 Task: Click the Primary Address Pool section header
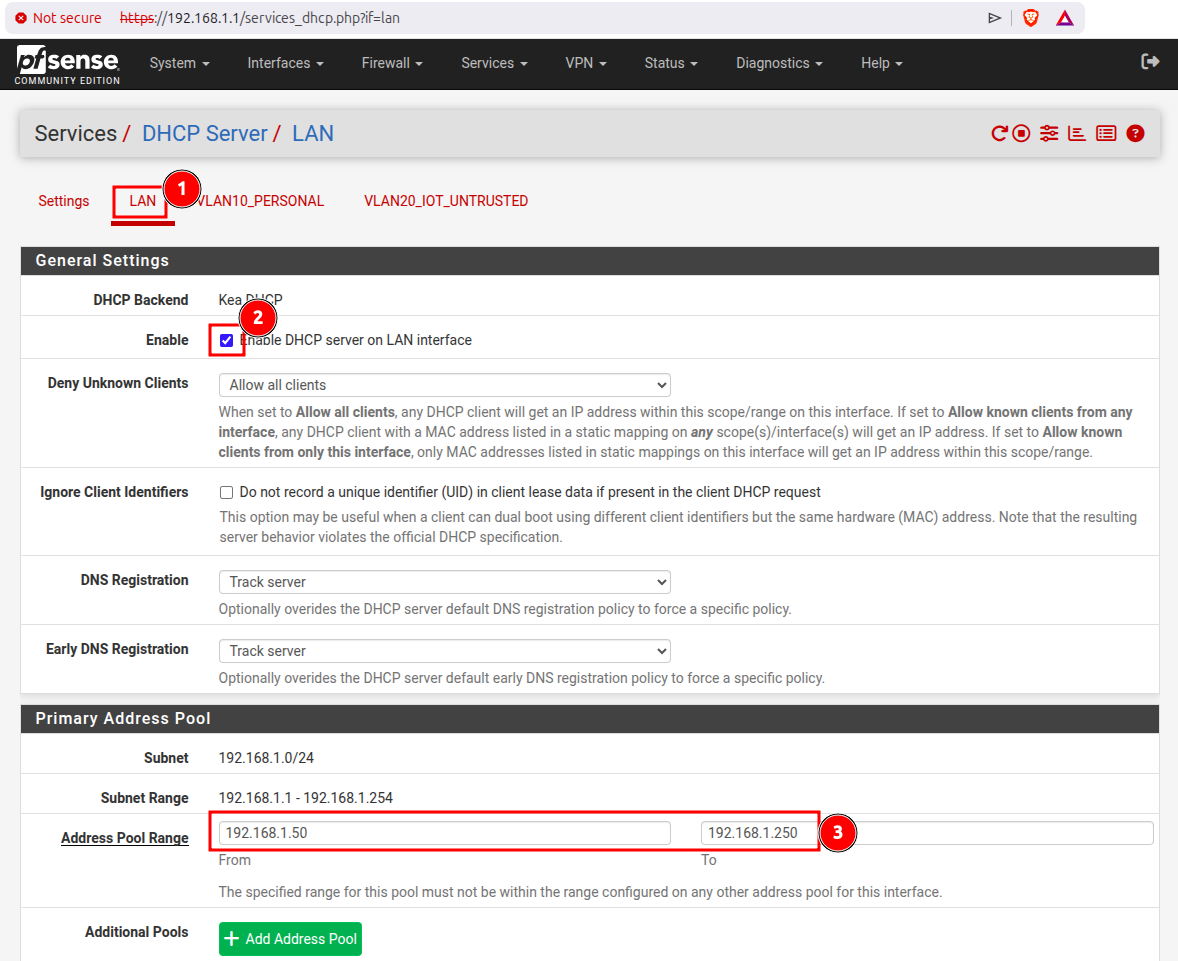590,718
